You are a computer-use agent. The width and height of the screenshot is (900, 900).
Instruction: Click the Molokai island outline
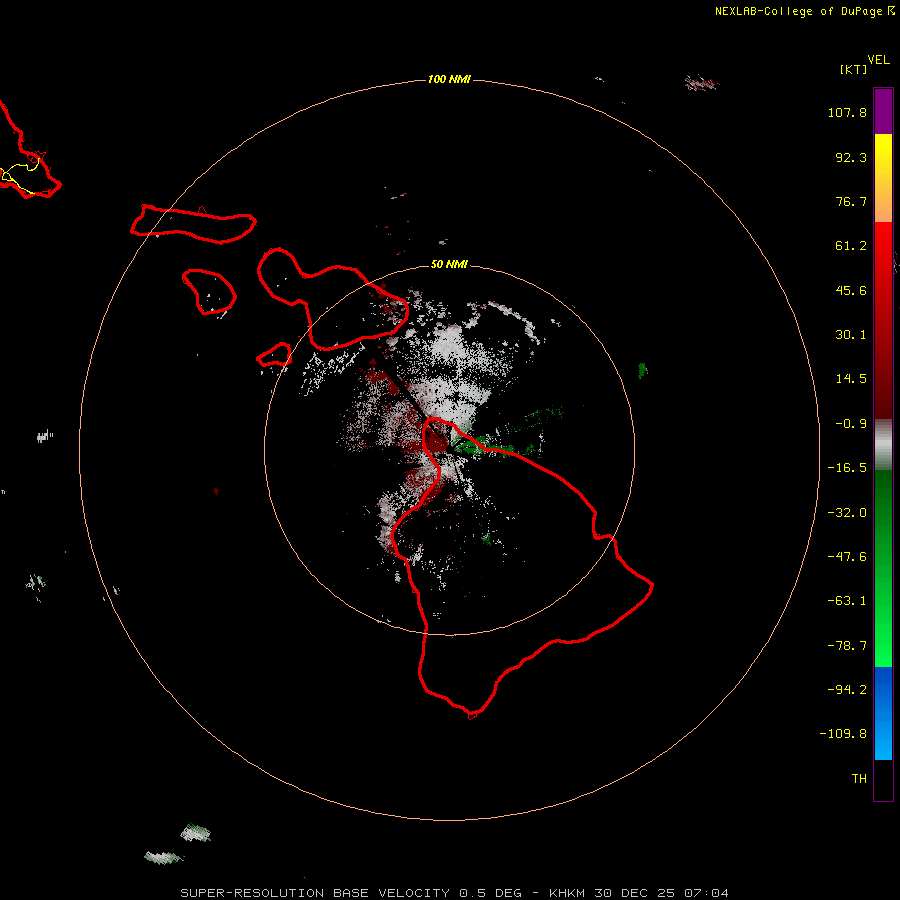193,223
